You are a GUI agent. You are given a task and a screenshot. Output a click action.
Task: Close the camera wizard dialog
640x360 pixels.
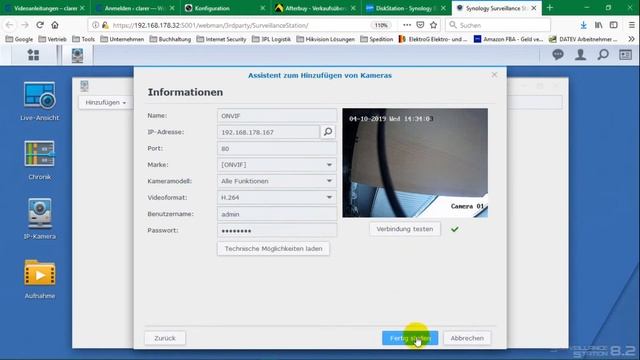[x=494, y=75]
